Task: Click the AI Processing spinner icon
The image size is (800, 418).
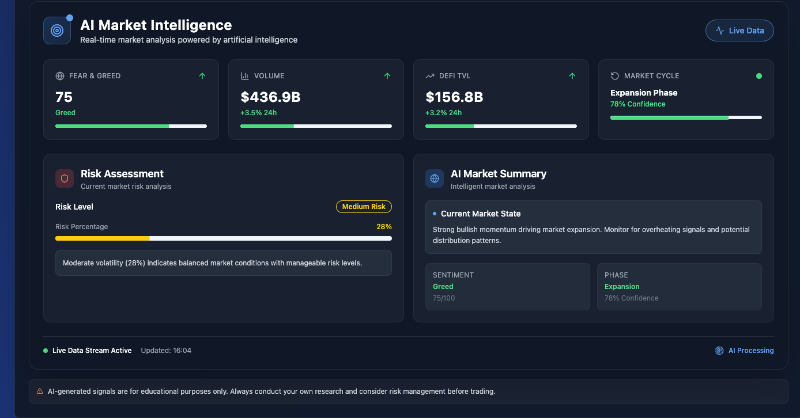Action: click(719, 351)
